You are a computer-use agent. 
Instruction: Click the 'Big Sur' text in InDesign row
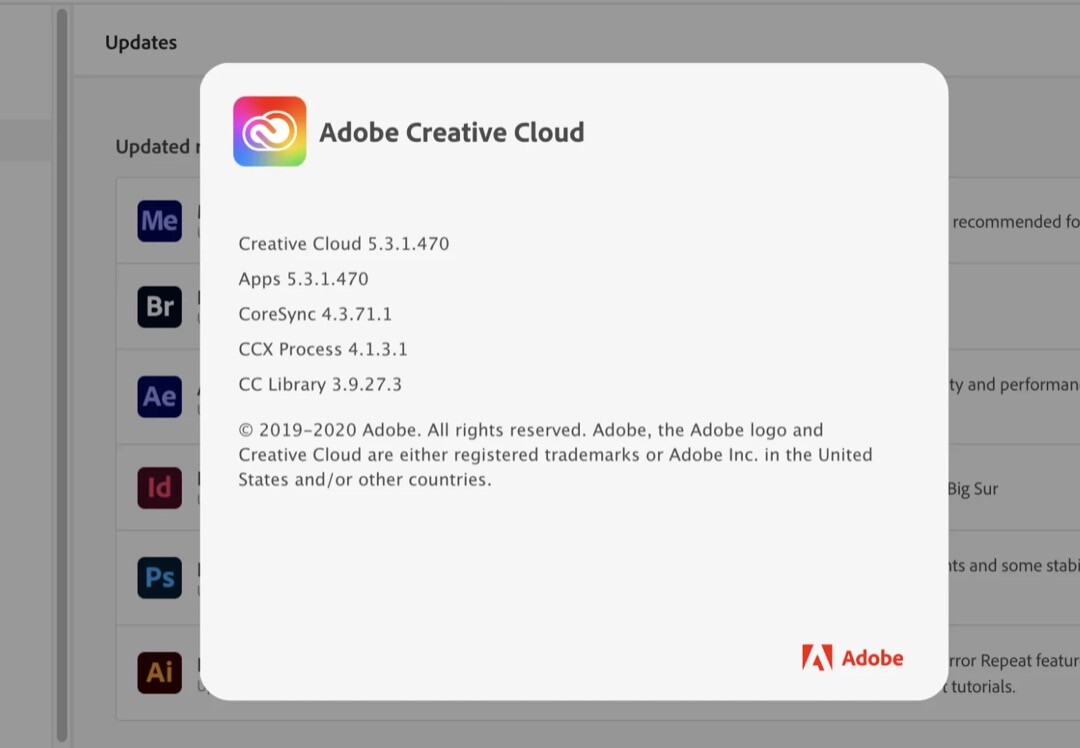pyautogui.click(x=973, y=488)
